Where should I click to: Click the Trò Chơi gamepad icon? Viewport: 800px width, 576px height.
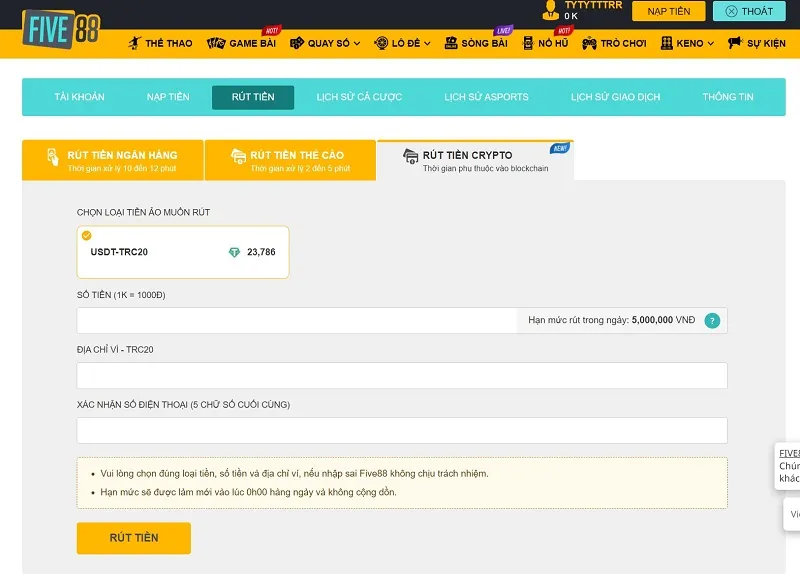[589, 43]
